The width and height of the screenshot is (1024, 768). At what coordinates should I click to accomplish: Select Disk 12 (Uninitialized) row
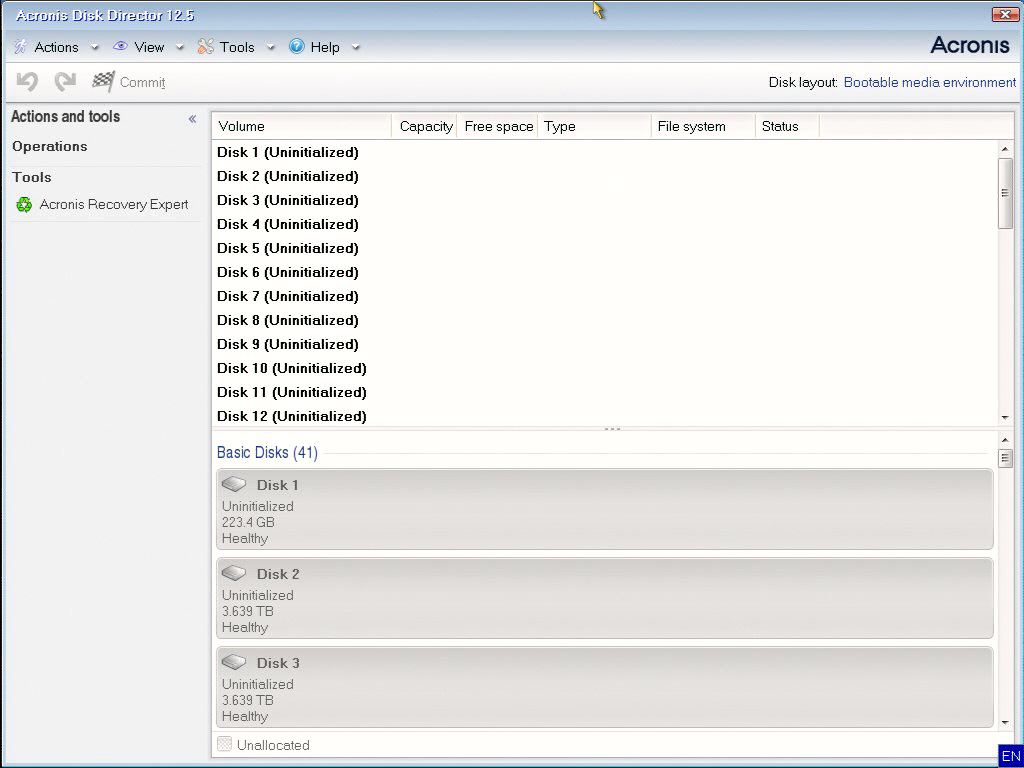coord(605,416)
